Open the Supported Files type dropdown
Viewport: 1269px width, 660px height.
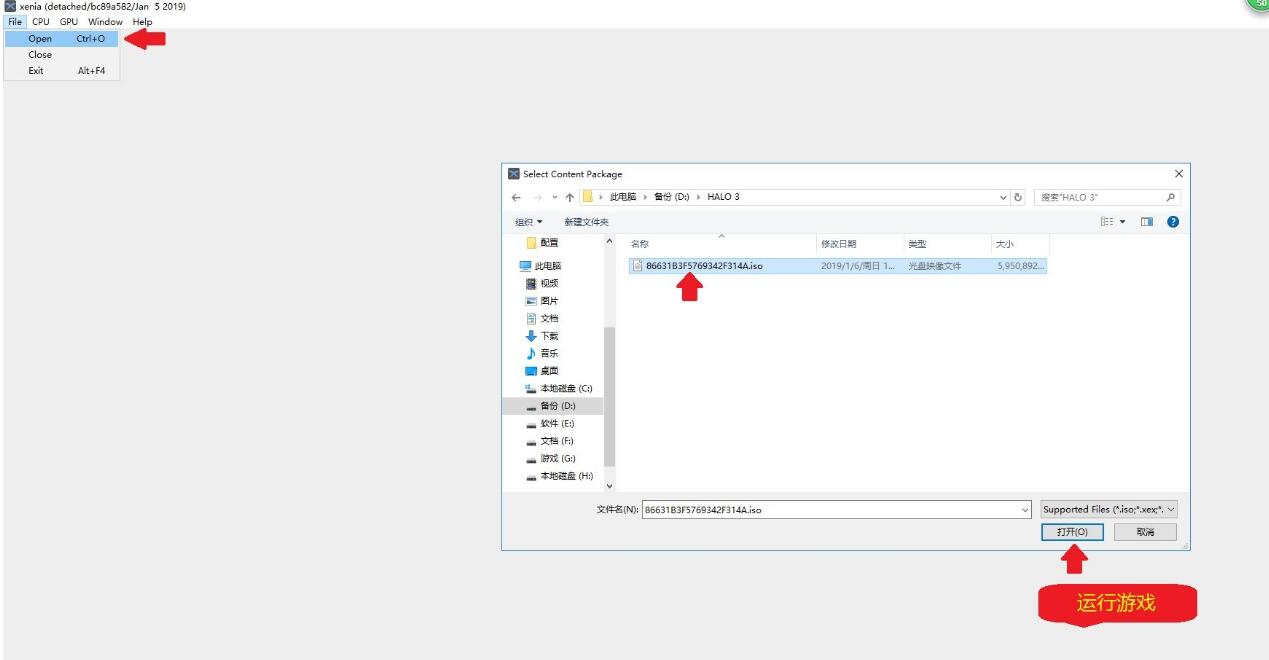point(1109,510)
